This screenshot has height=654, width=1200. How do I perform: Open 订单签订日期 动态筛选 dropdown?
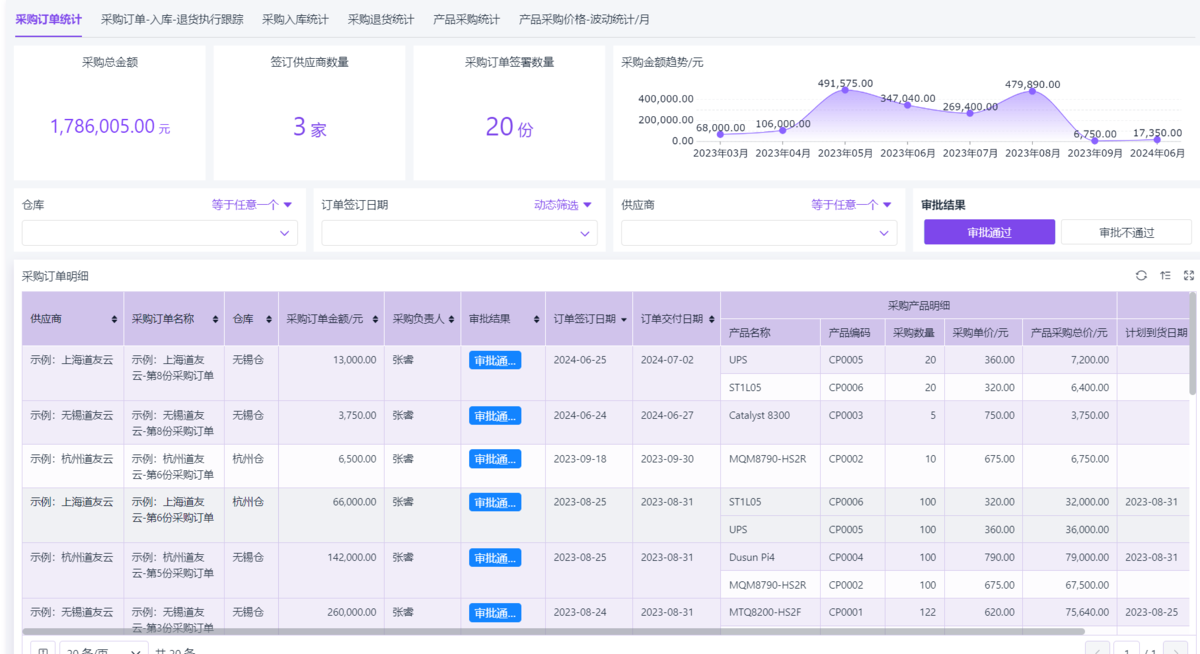coord(563,204)
